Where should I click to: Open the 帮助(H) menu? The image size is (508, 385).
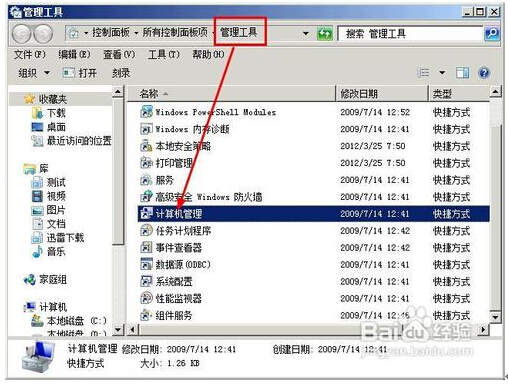coord(208,54)
